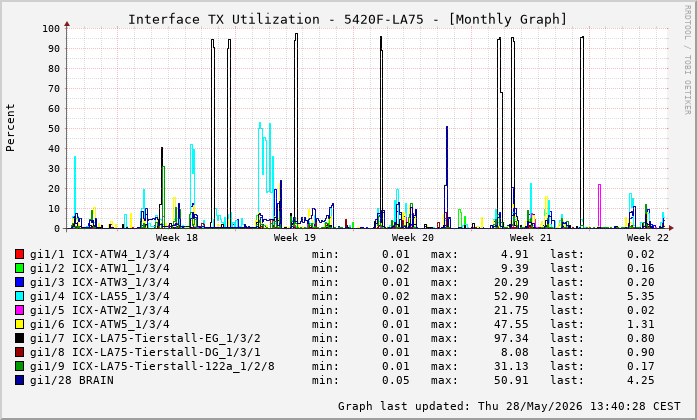The image size is (697, 420).
Task: Click the 90 value on the y-axis
Action: (54, 48)
